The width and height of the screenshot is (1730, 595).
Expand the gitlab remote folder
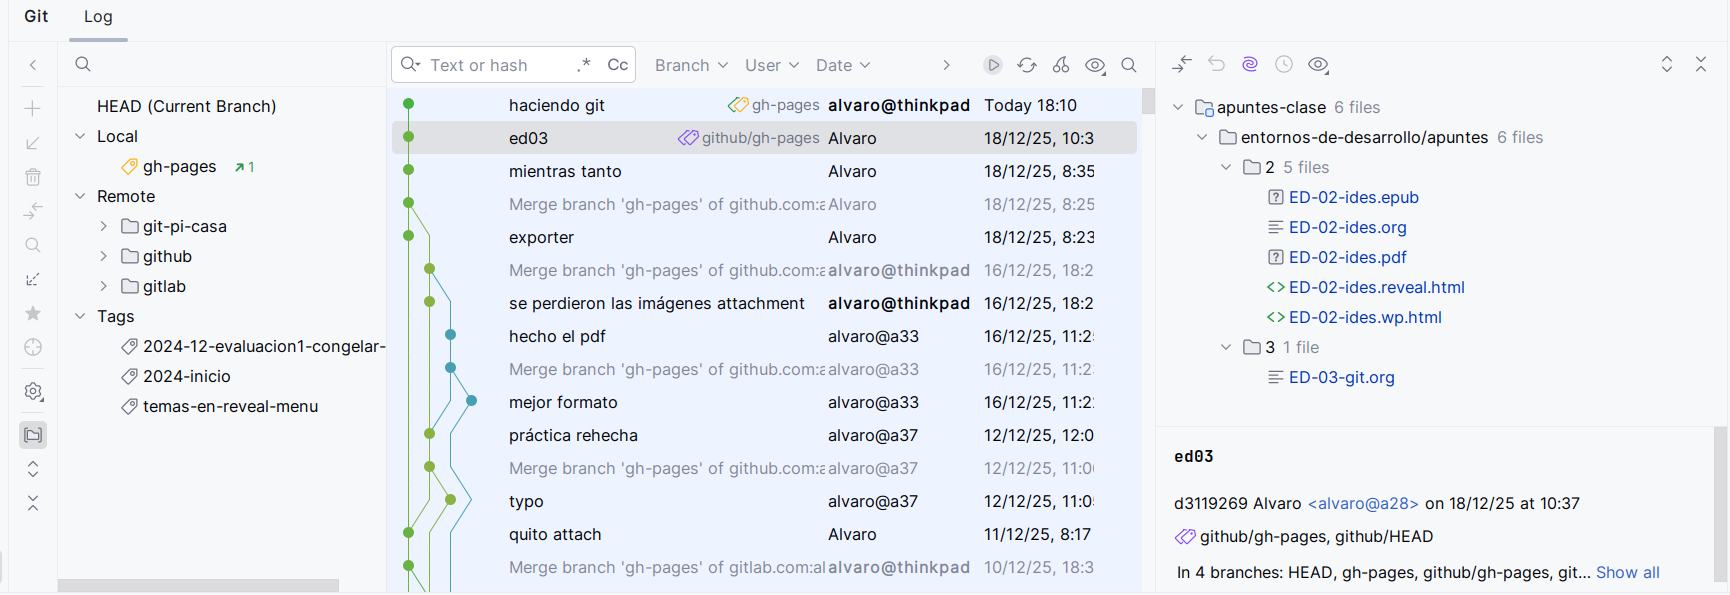103,286
